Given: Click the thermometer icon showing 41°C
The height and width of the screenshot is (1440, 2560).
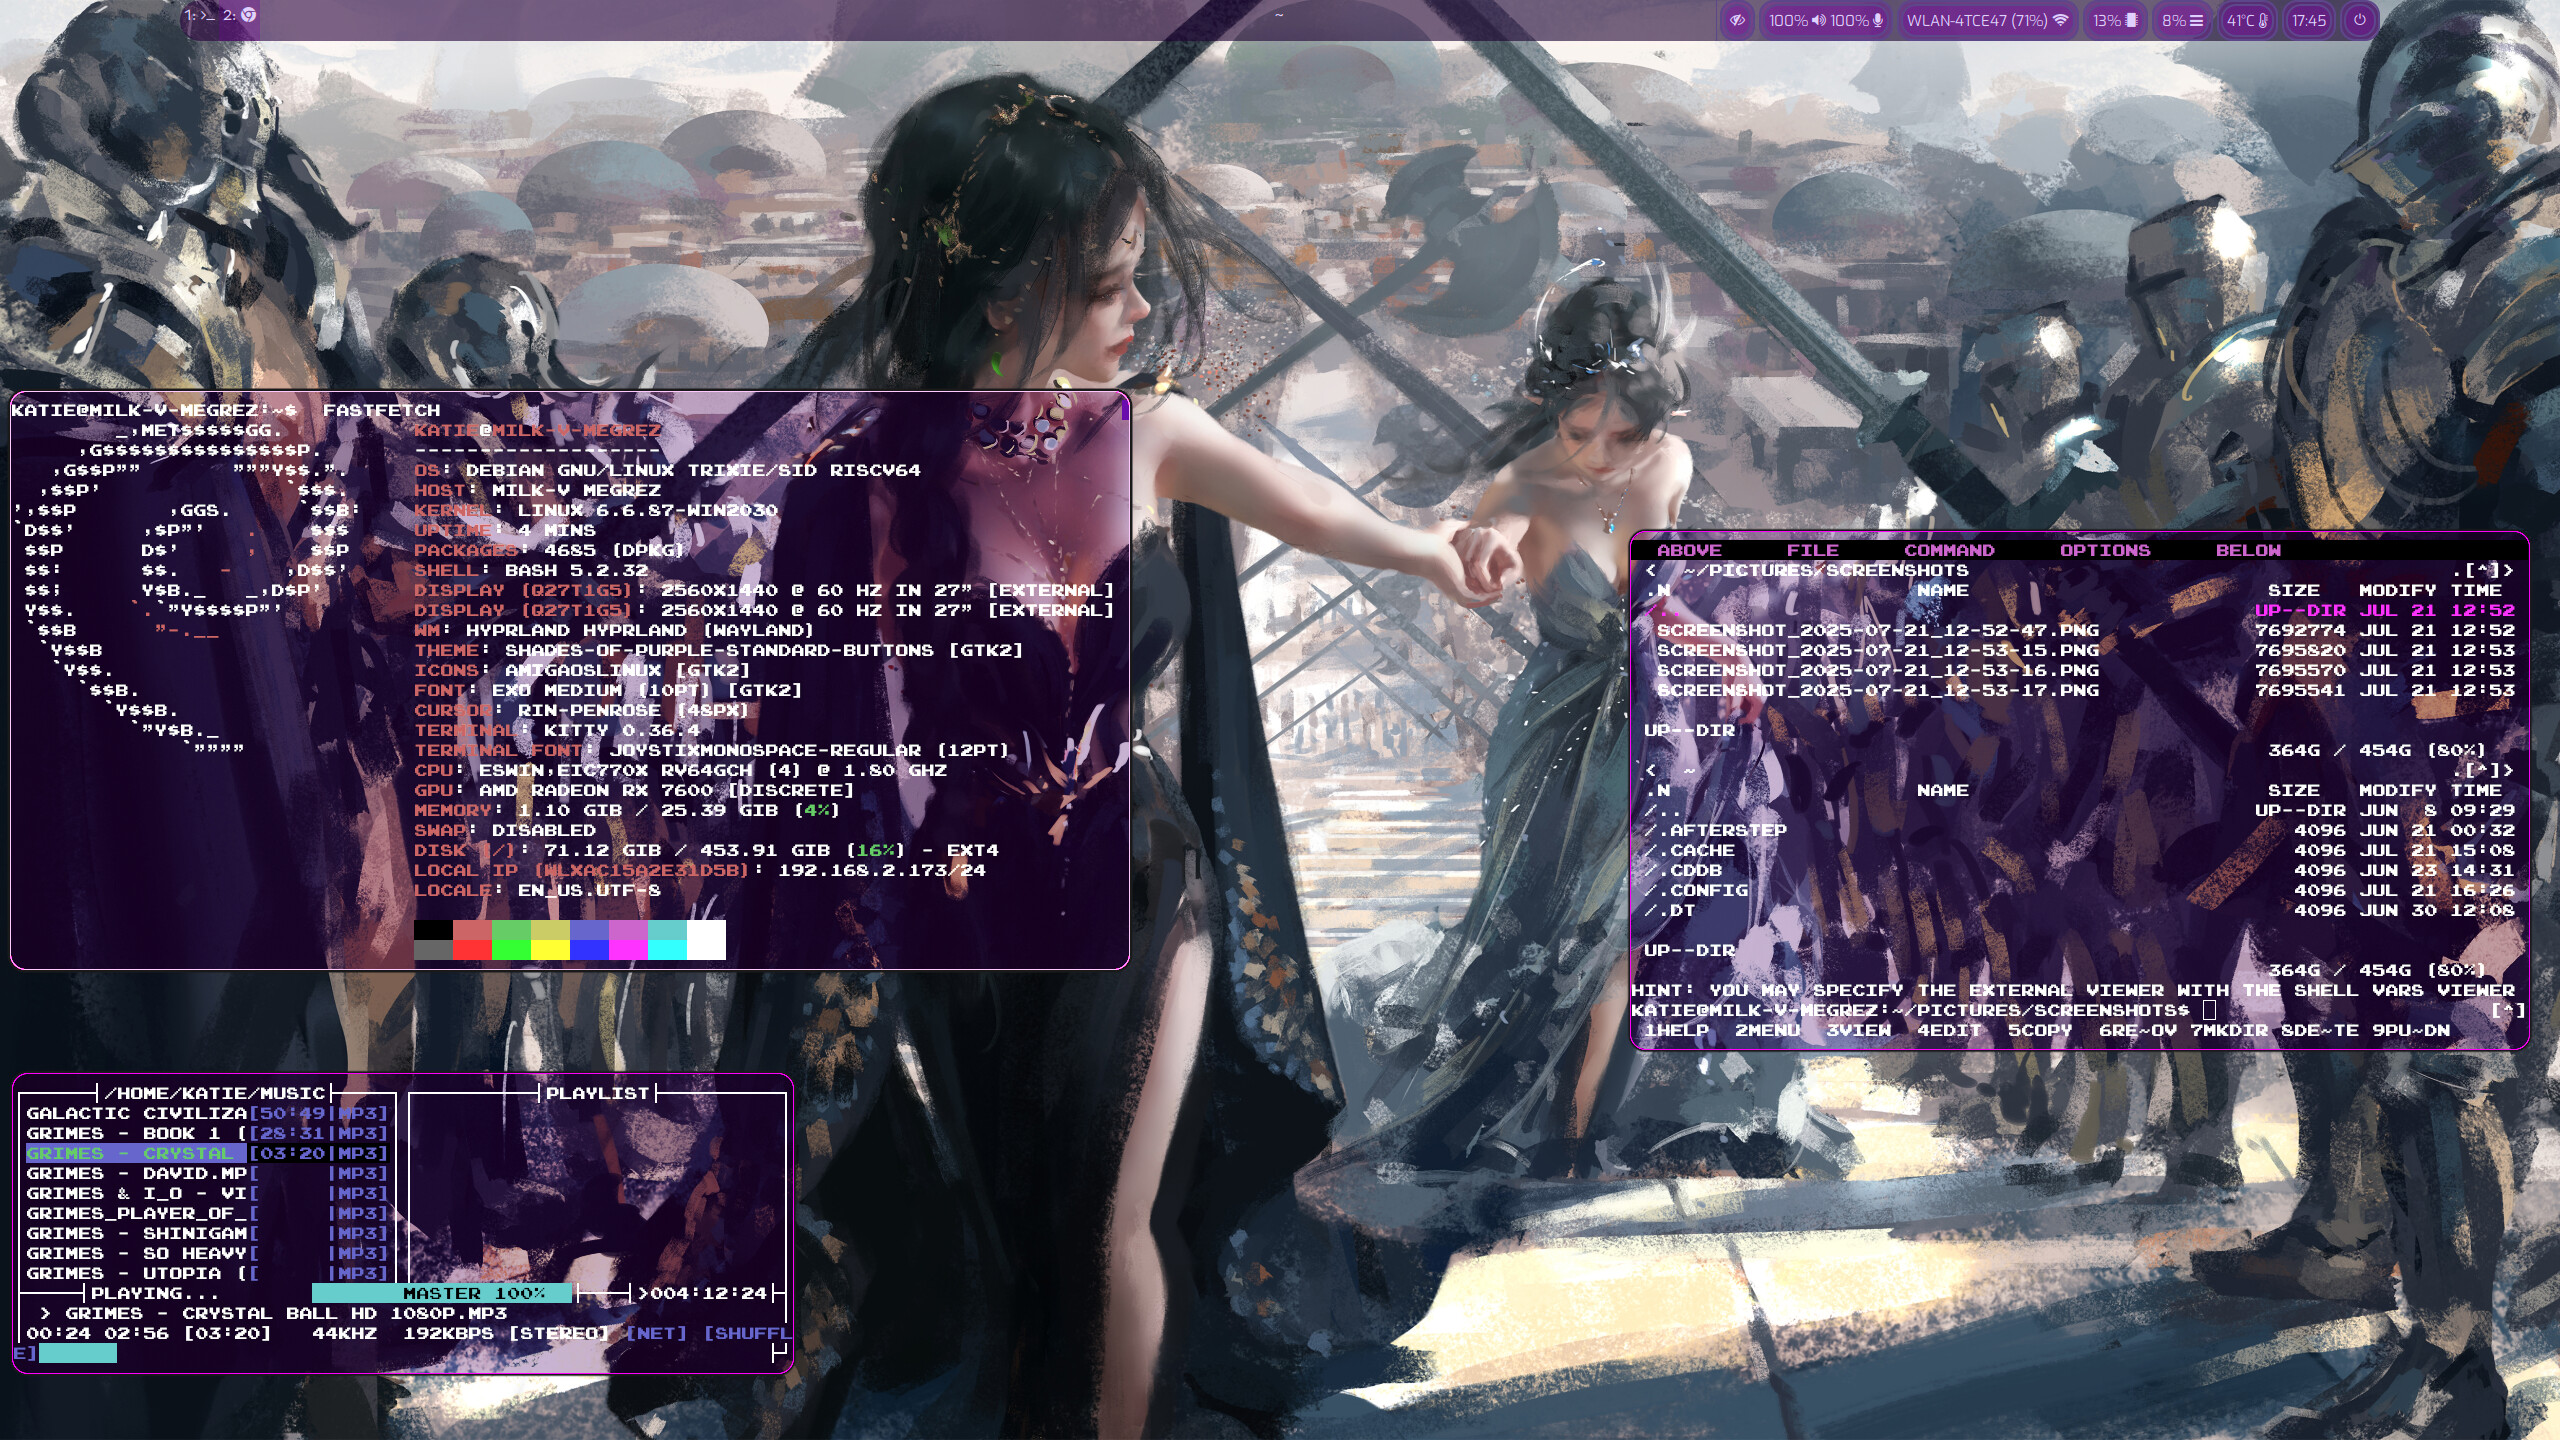Looking at the screenshot, I should tap(2262, 20).
